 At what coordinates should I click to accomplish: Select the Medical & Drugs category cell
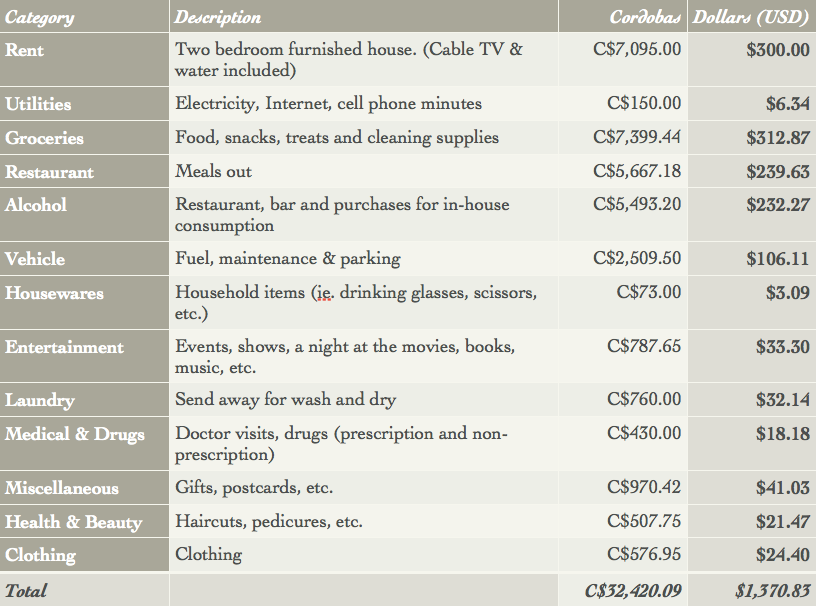tap(75, 434)
